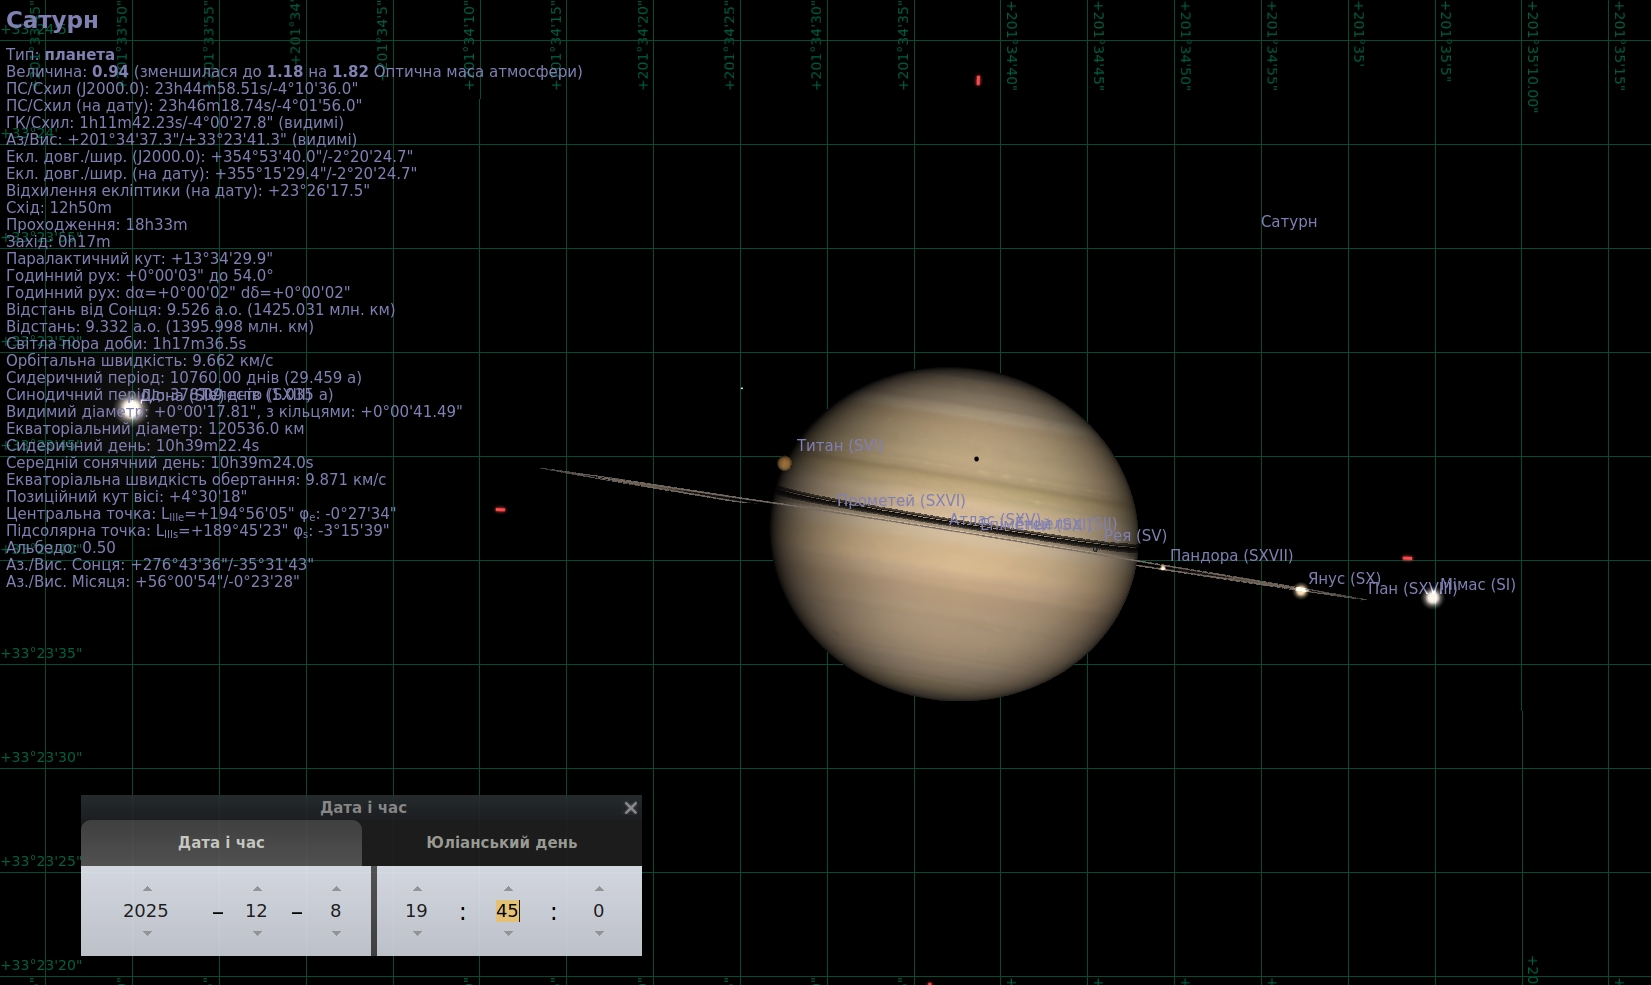Click the Схід: 12h50m info line
The image size is (1651, 985).
[x=59, y=208]
